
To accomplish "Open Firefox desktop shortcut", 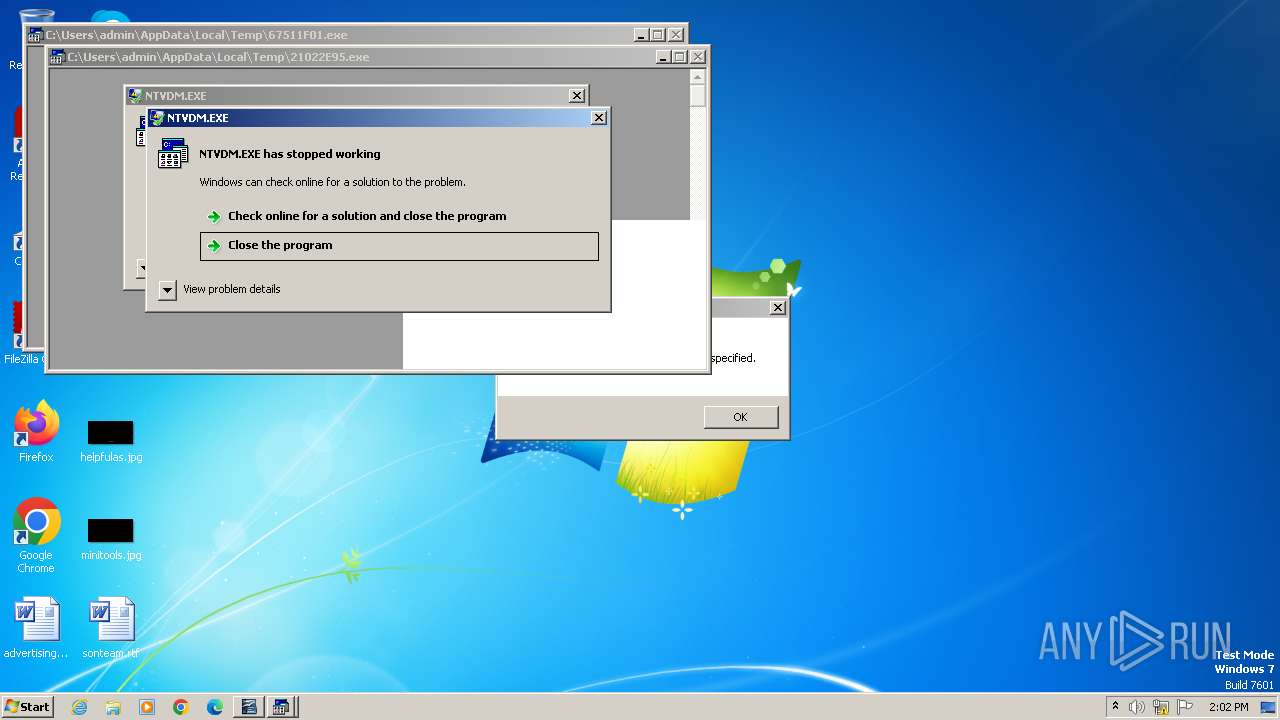I will click(37, 432).
